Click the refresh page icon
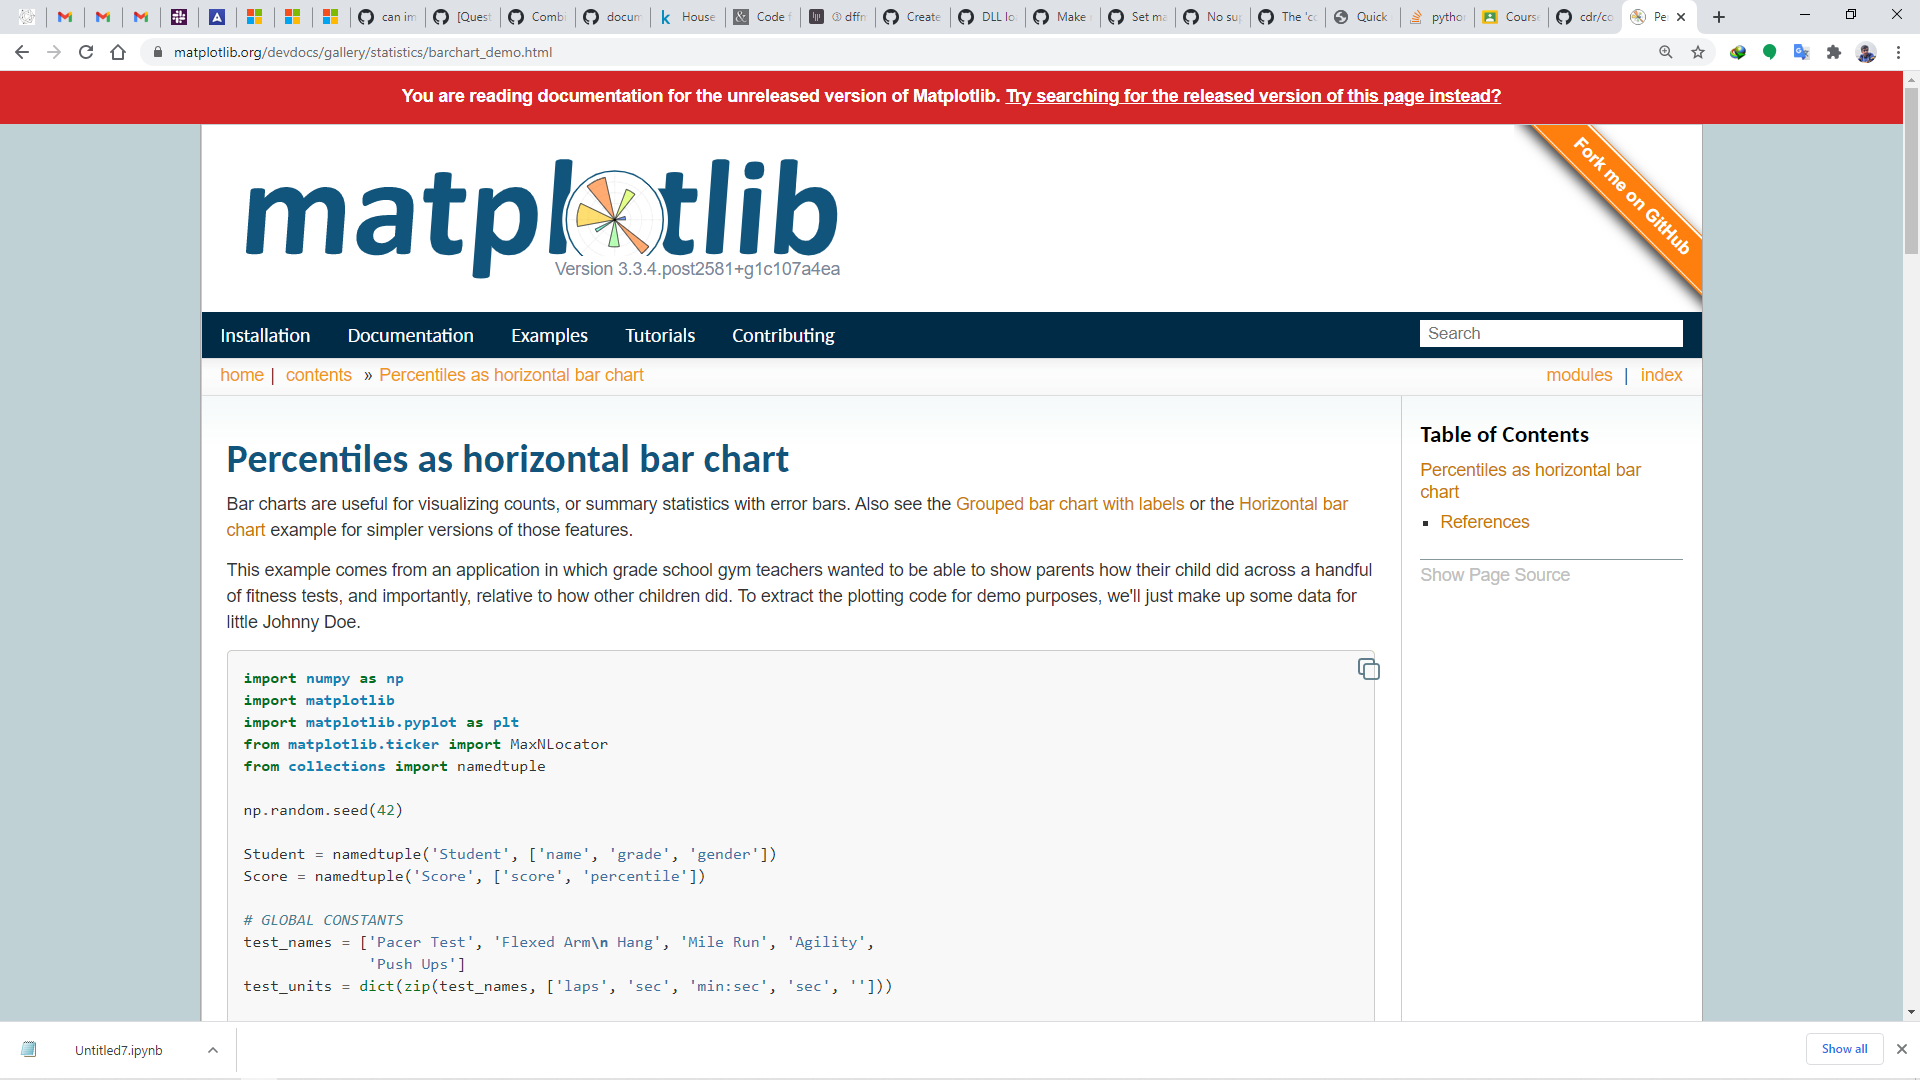 tap(86, 52)
